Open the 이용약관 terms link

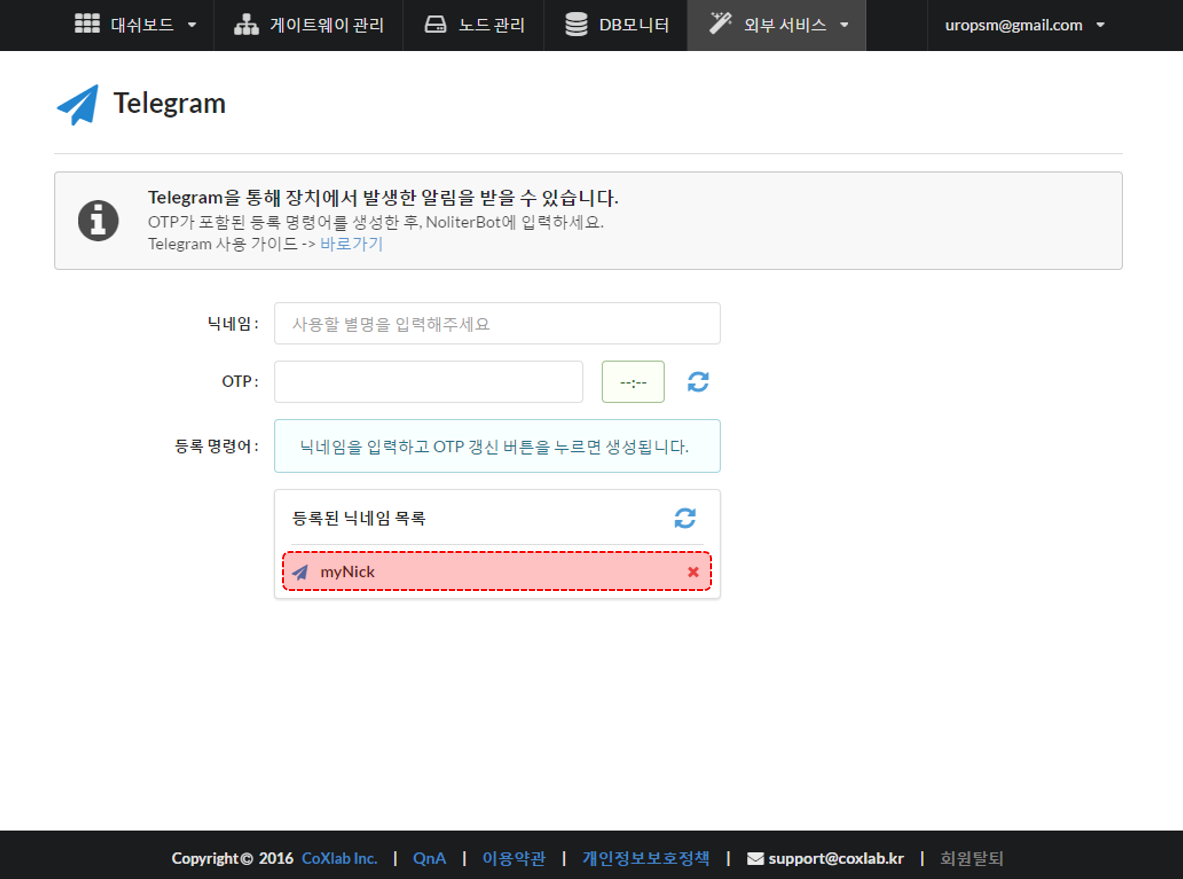[514, 858]
